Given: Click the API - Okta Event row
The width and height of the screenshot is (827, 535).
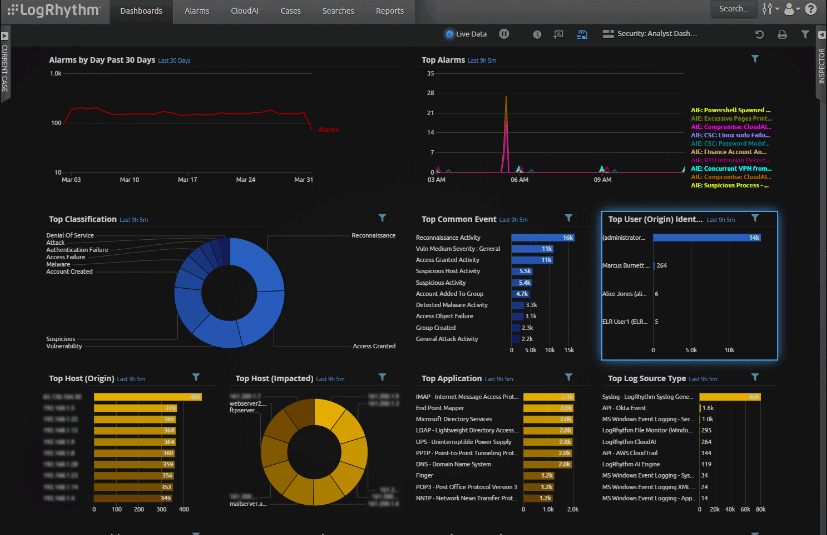Looking at the screenshot, I should pos(658,408).
